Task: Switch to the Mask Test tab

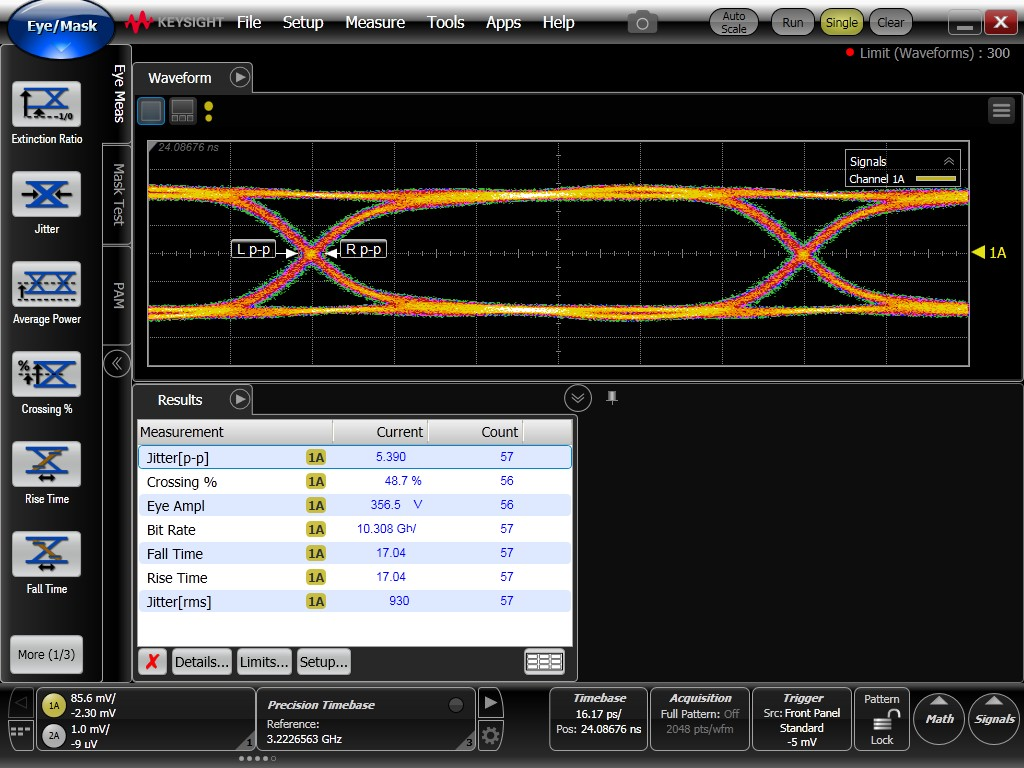Action: tap(118, 193)
